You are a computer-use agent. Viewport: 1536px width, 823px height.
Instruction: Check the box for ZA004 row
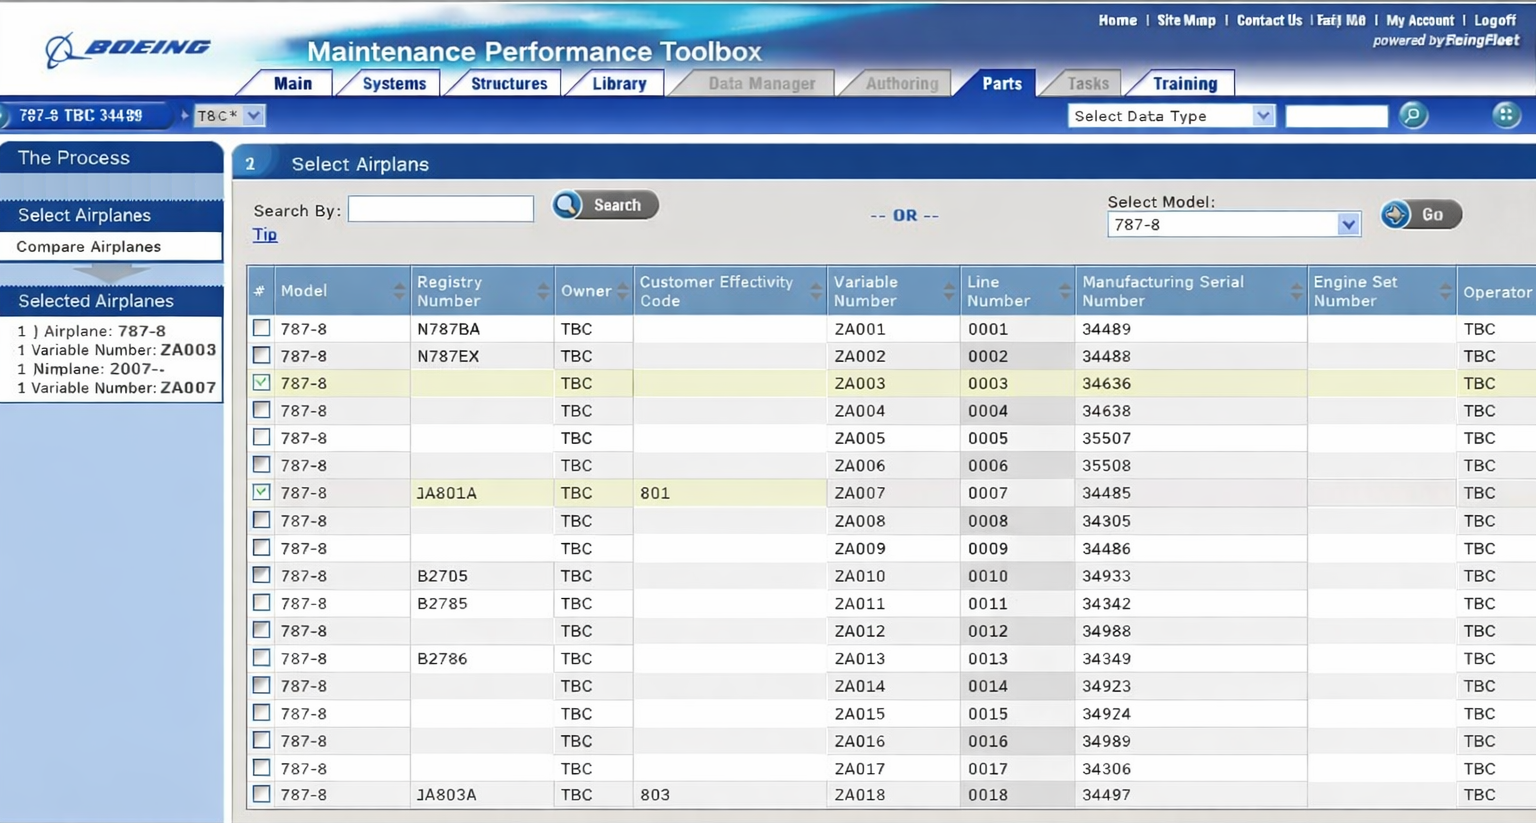pos(261,410)
